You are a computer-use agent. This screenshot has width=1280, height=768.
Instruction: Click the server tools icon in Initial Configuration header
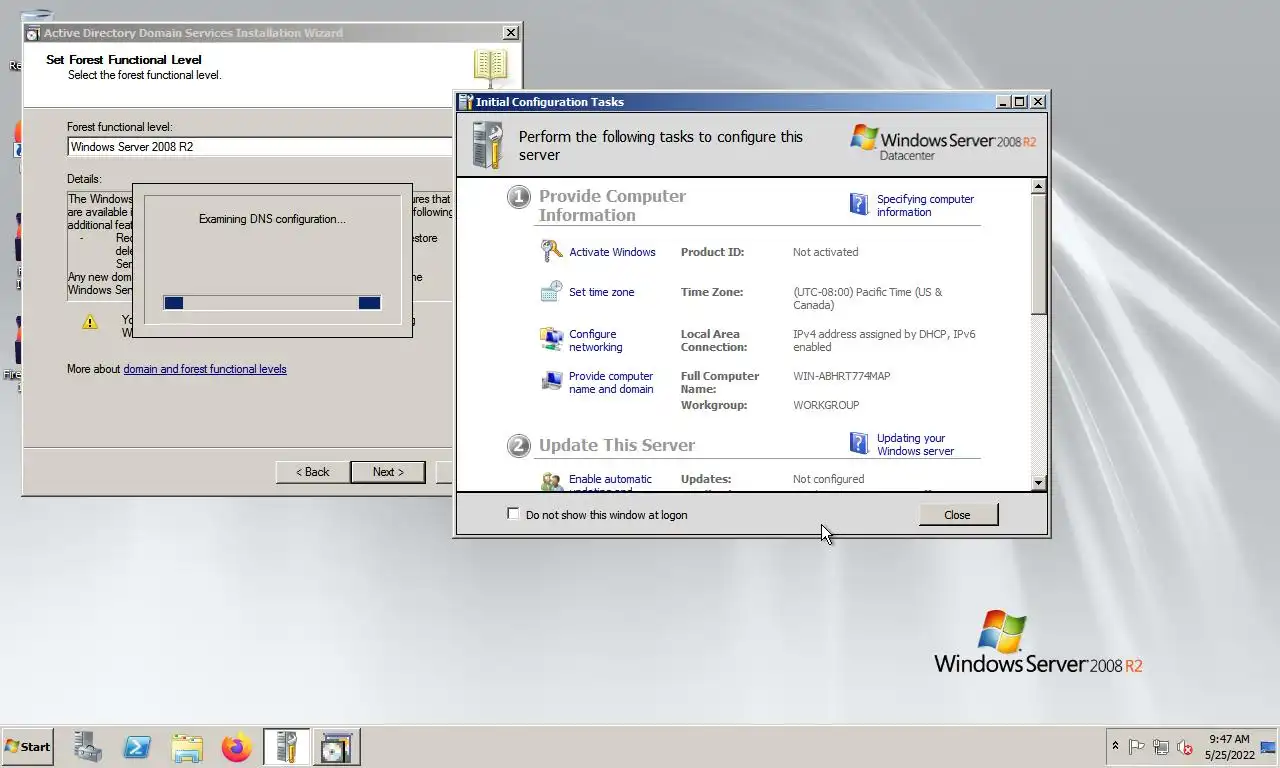tap(487, 145)
